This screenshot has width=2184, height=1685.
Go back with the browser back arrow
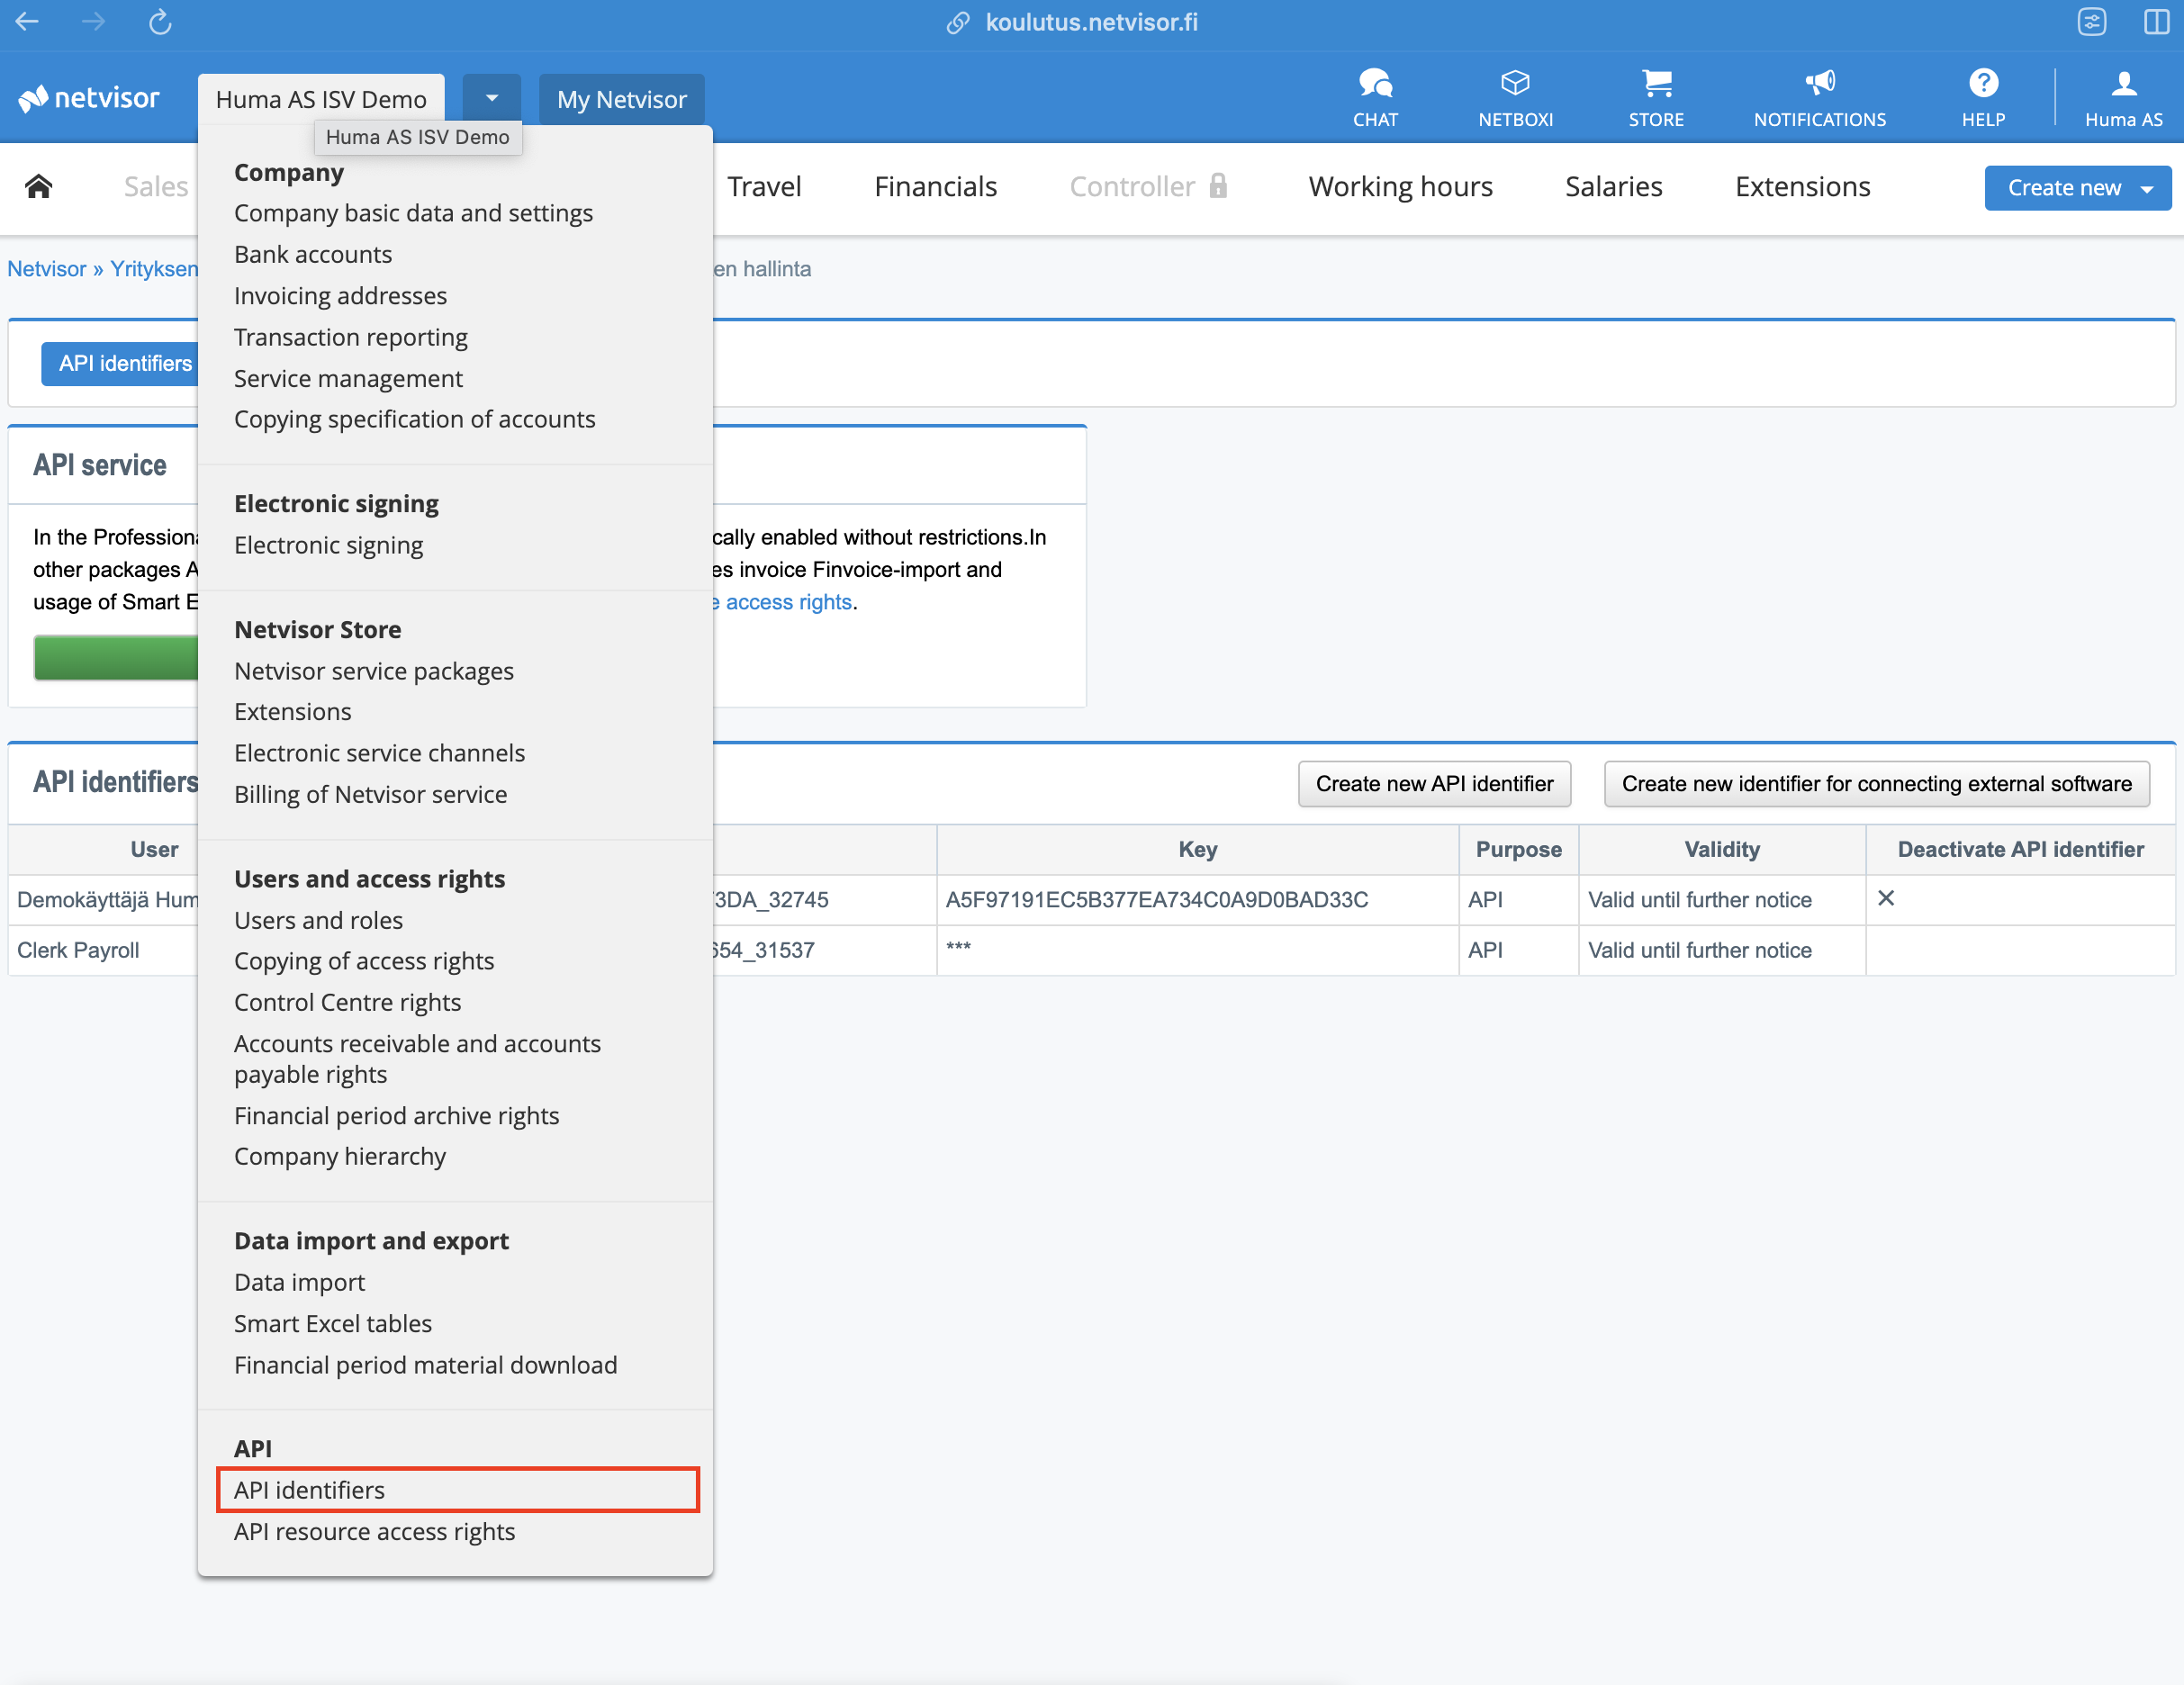pos(27,21)
